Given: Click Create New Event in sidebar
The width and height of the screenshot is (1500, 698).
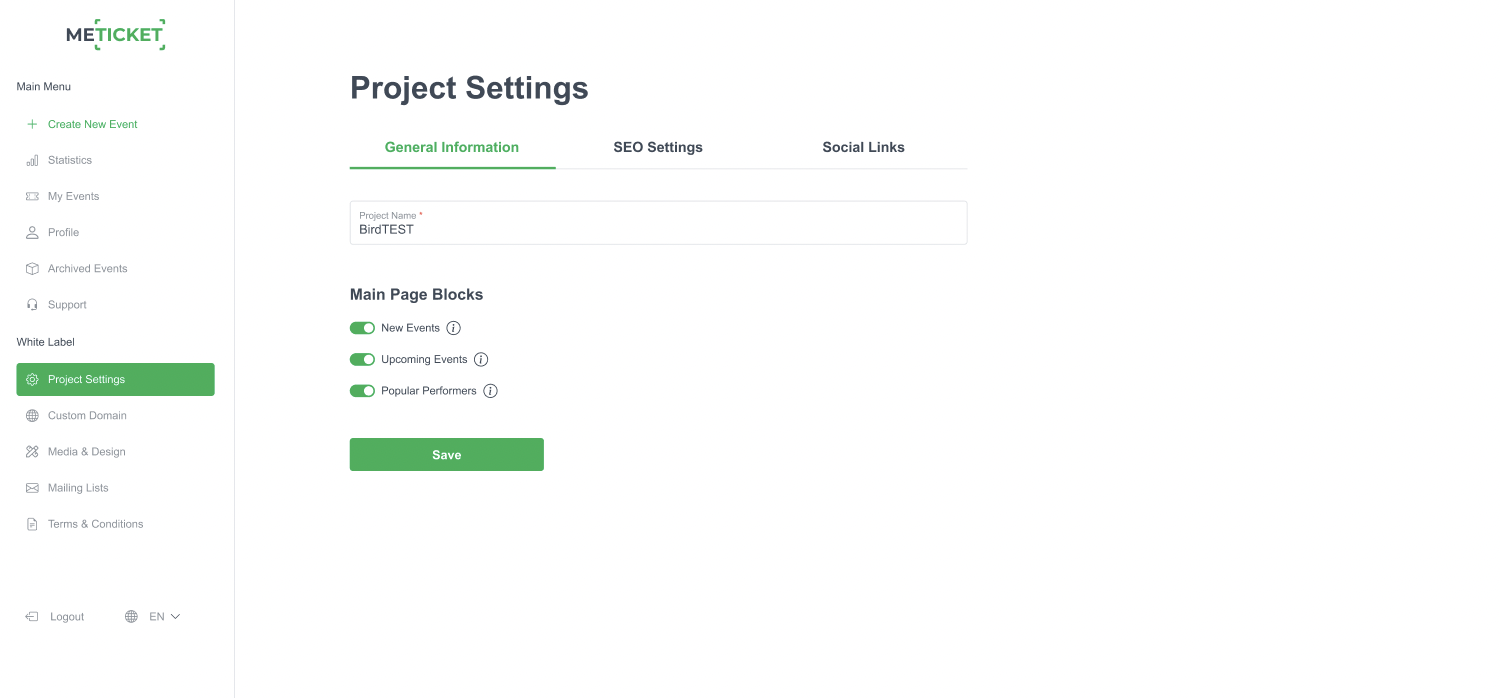Looking at the screenshot, I should pyautogui.click(x=92, y=124).
